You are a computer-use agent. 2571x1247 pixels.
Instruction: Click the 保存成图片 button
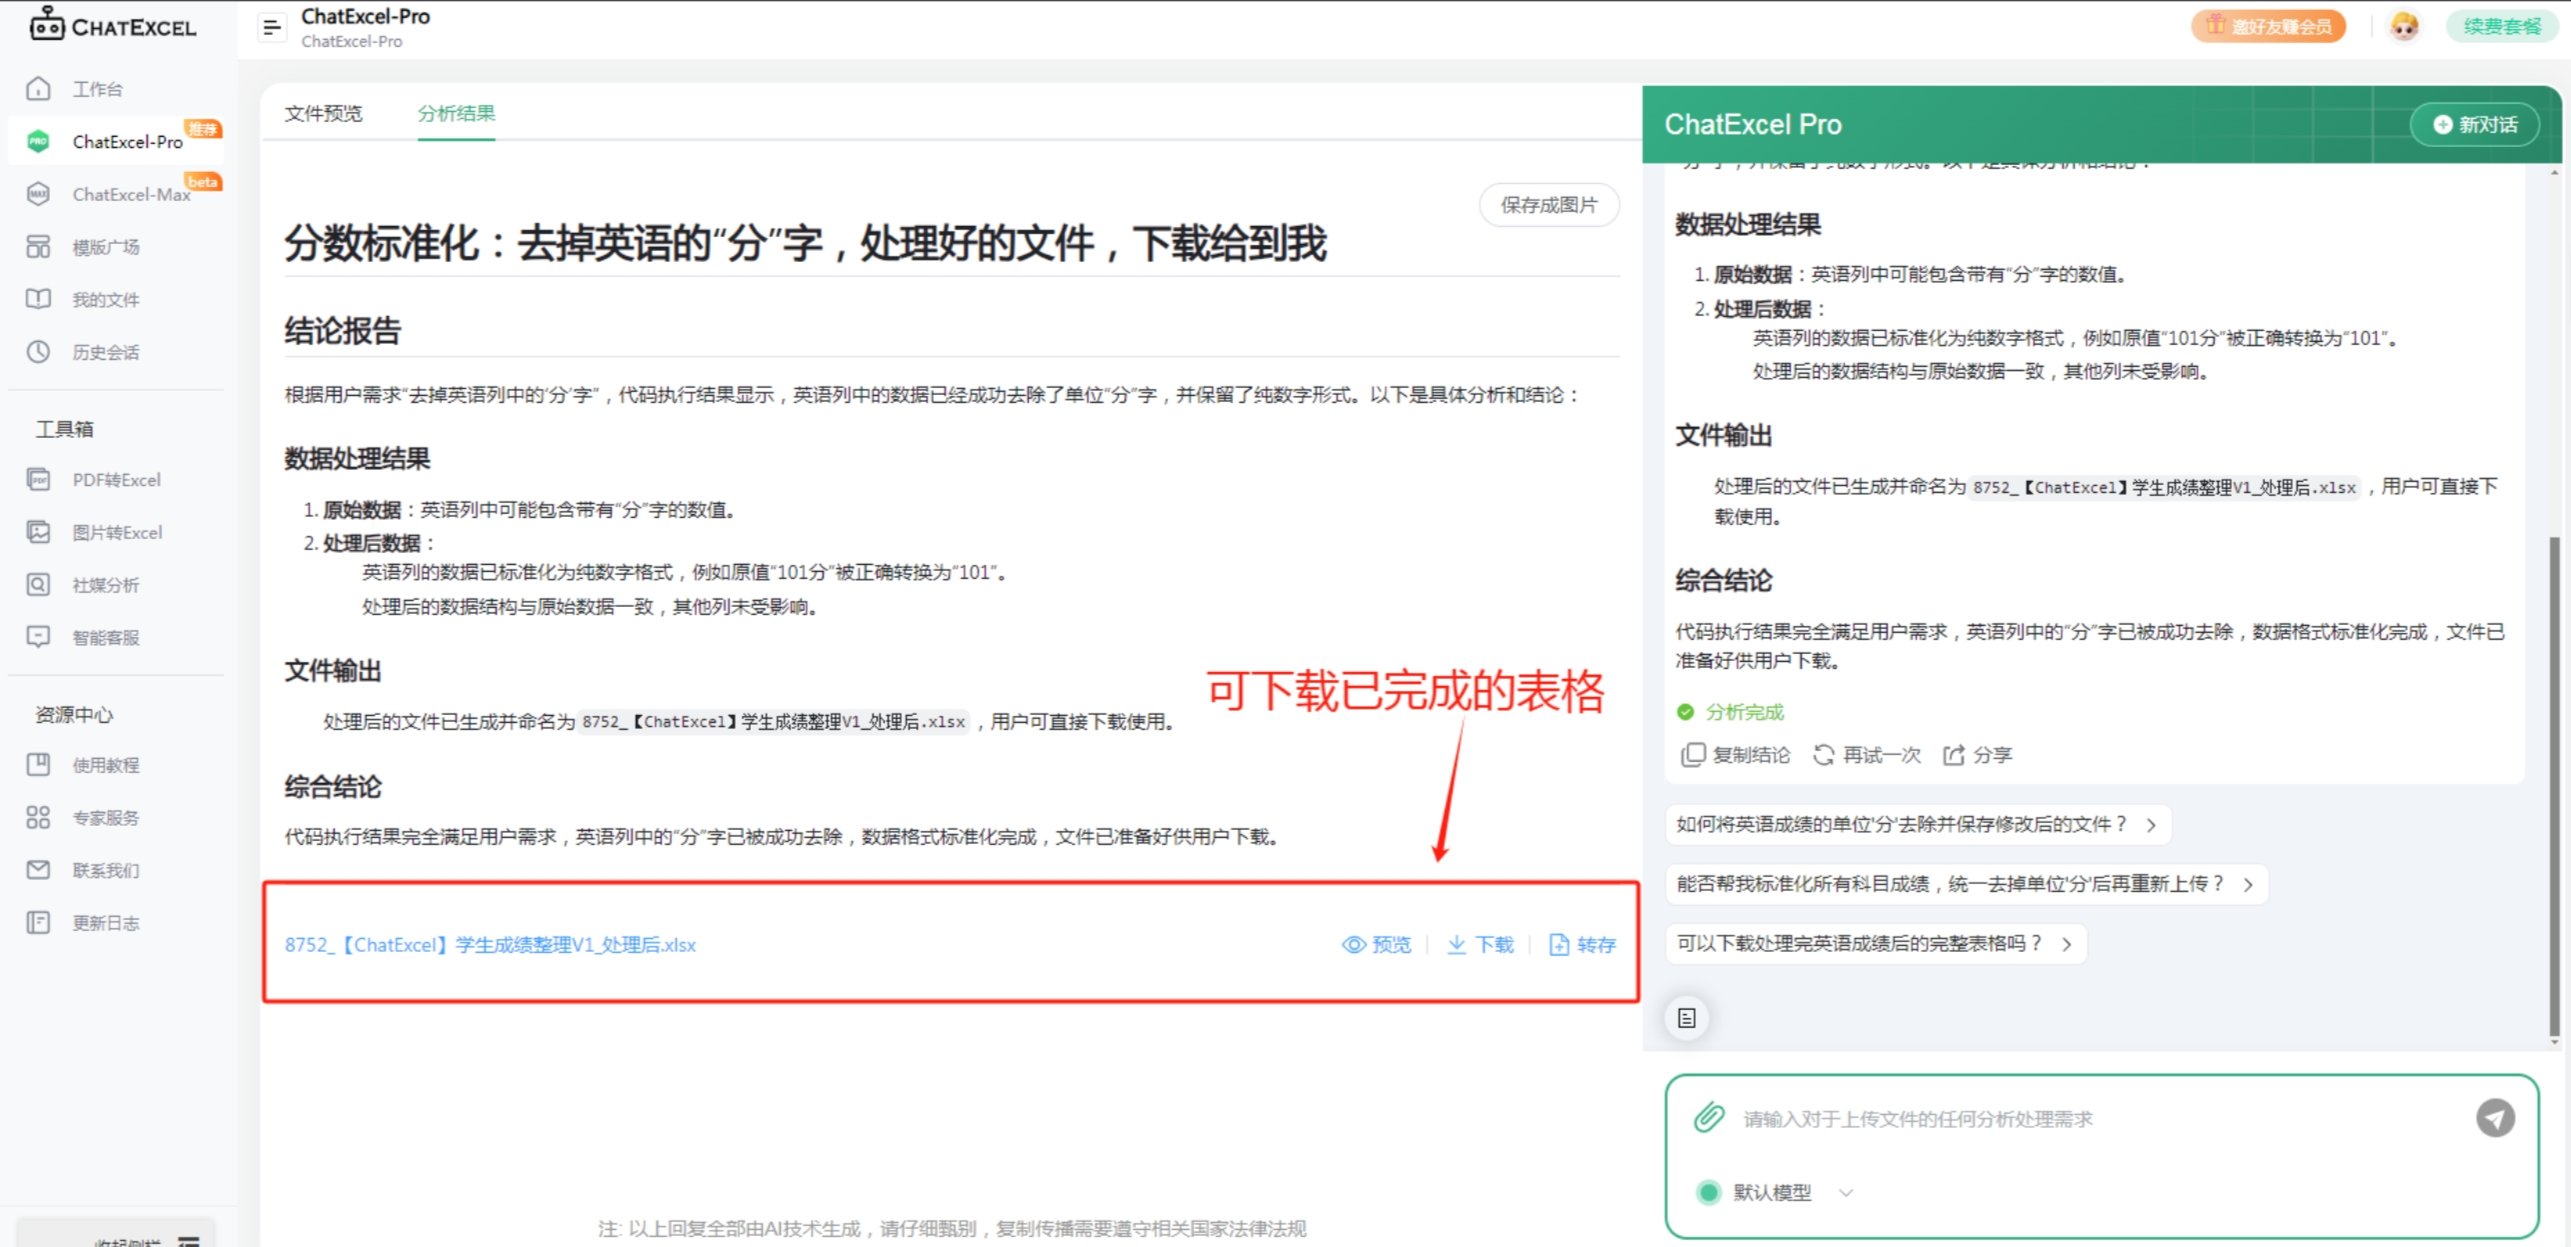point(1548,204)
